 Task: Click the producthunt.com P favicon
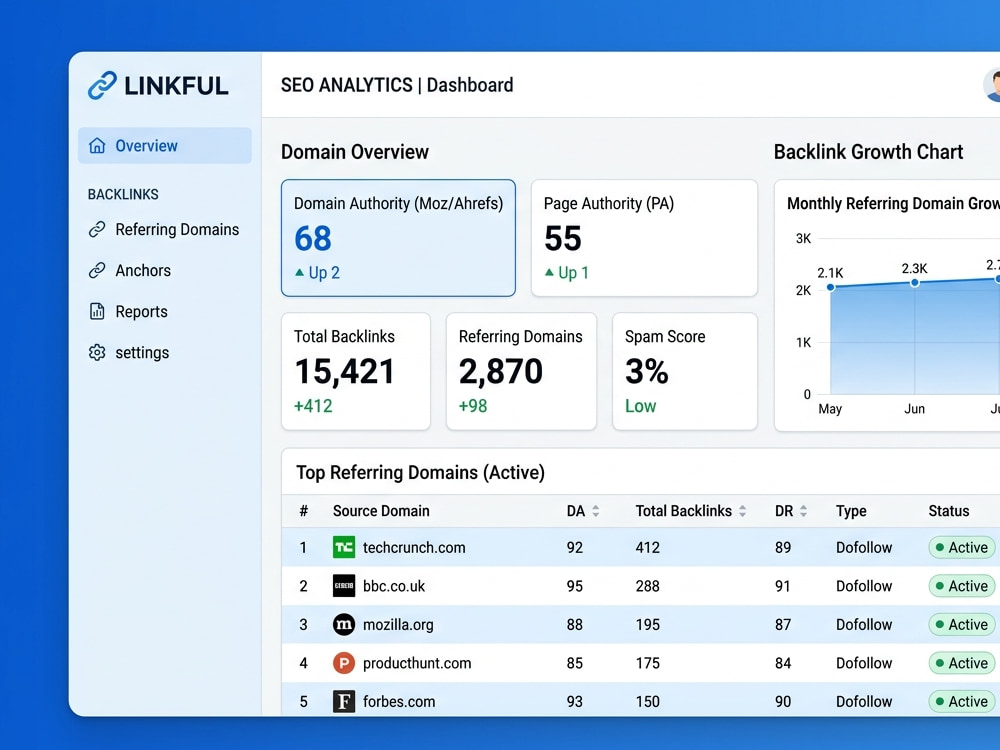pyautogui.click(x=344, y=663)
